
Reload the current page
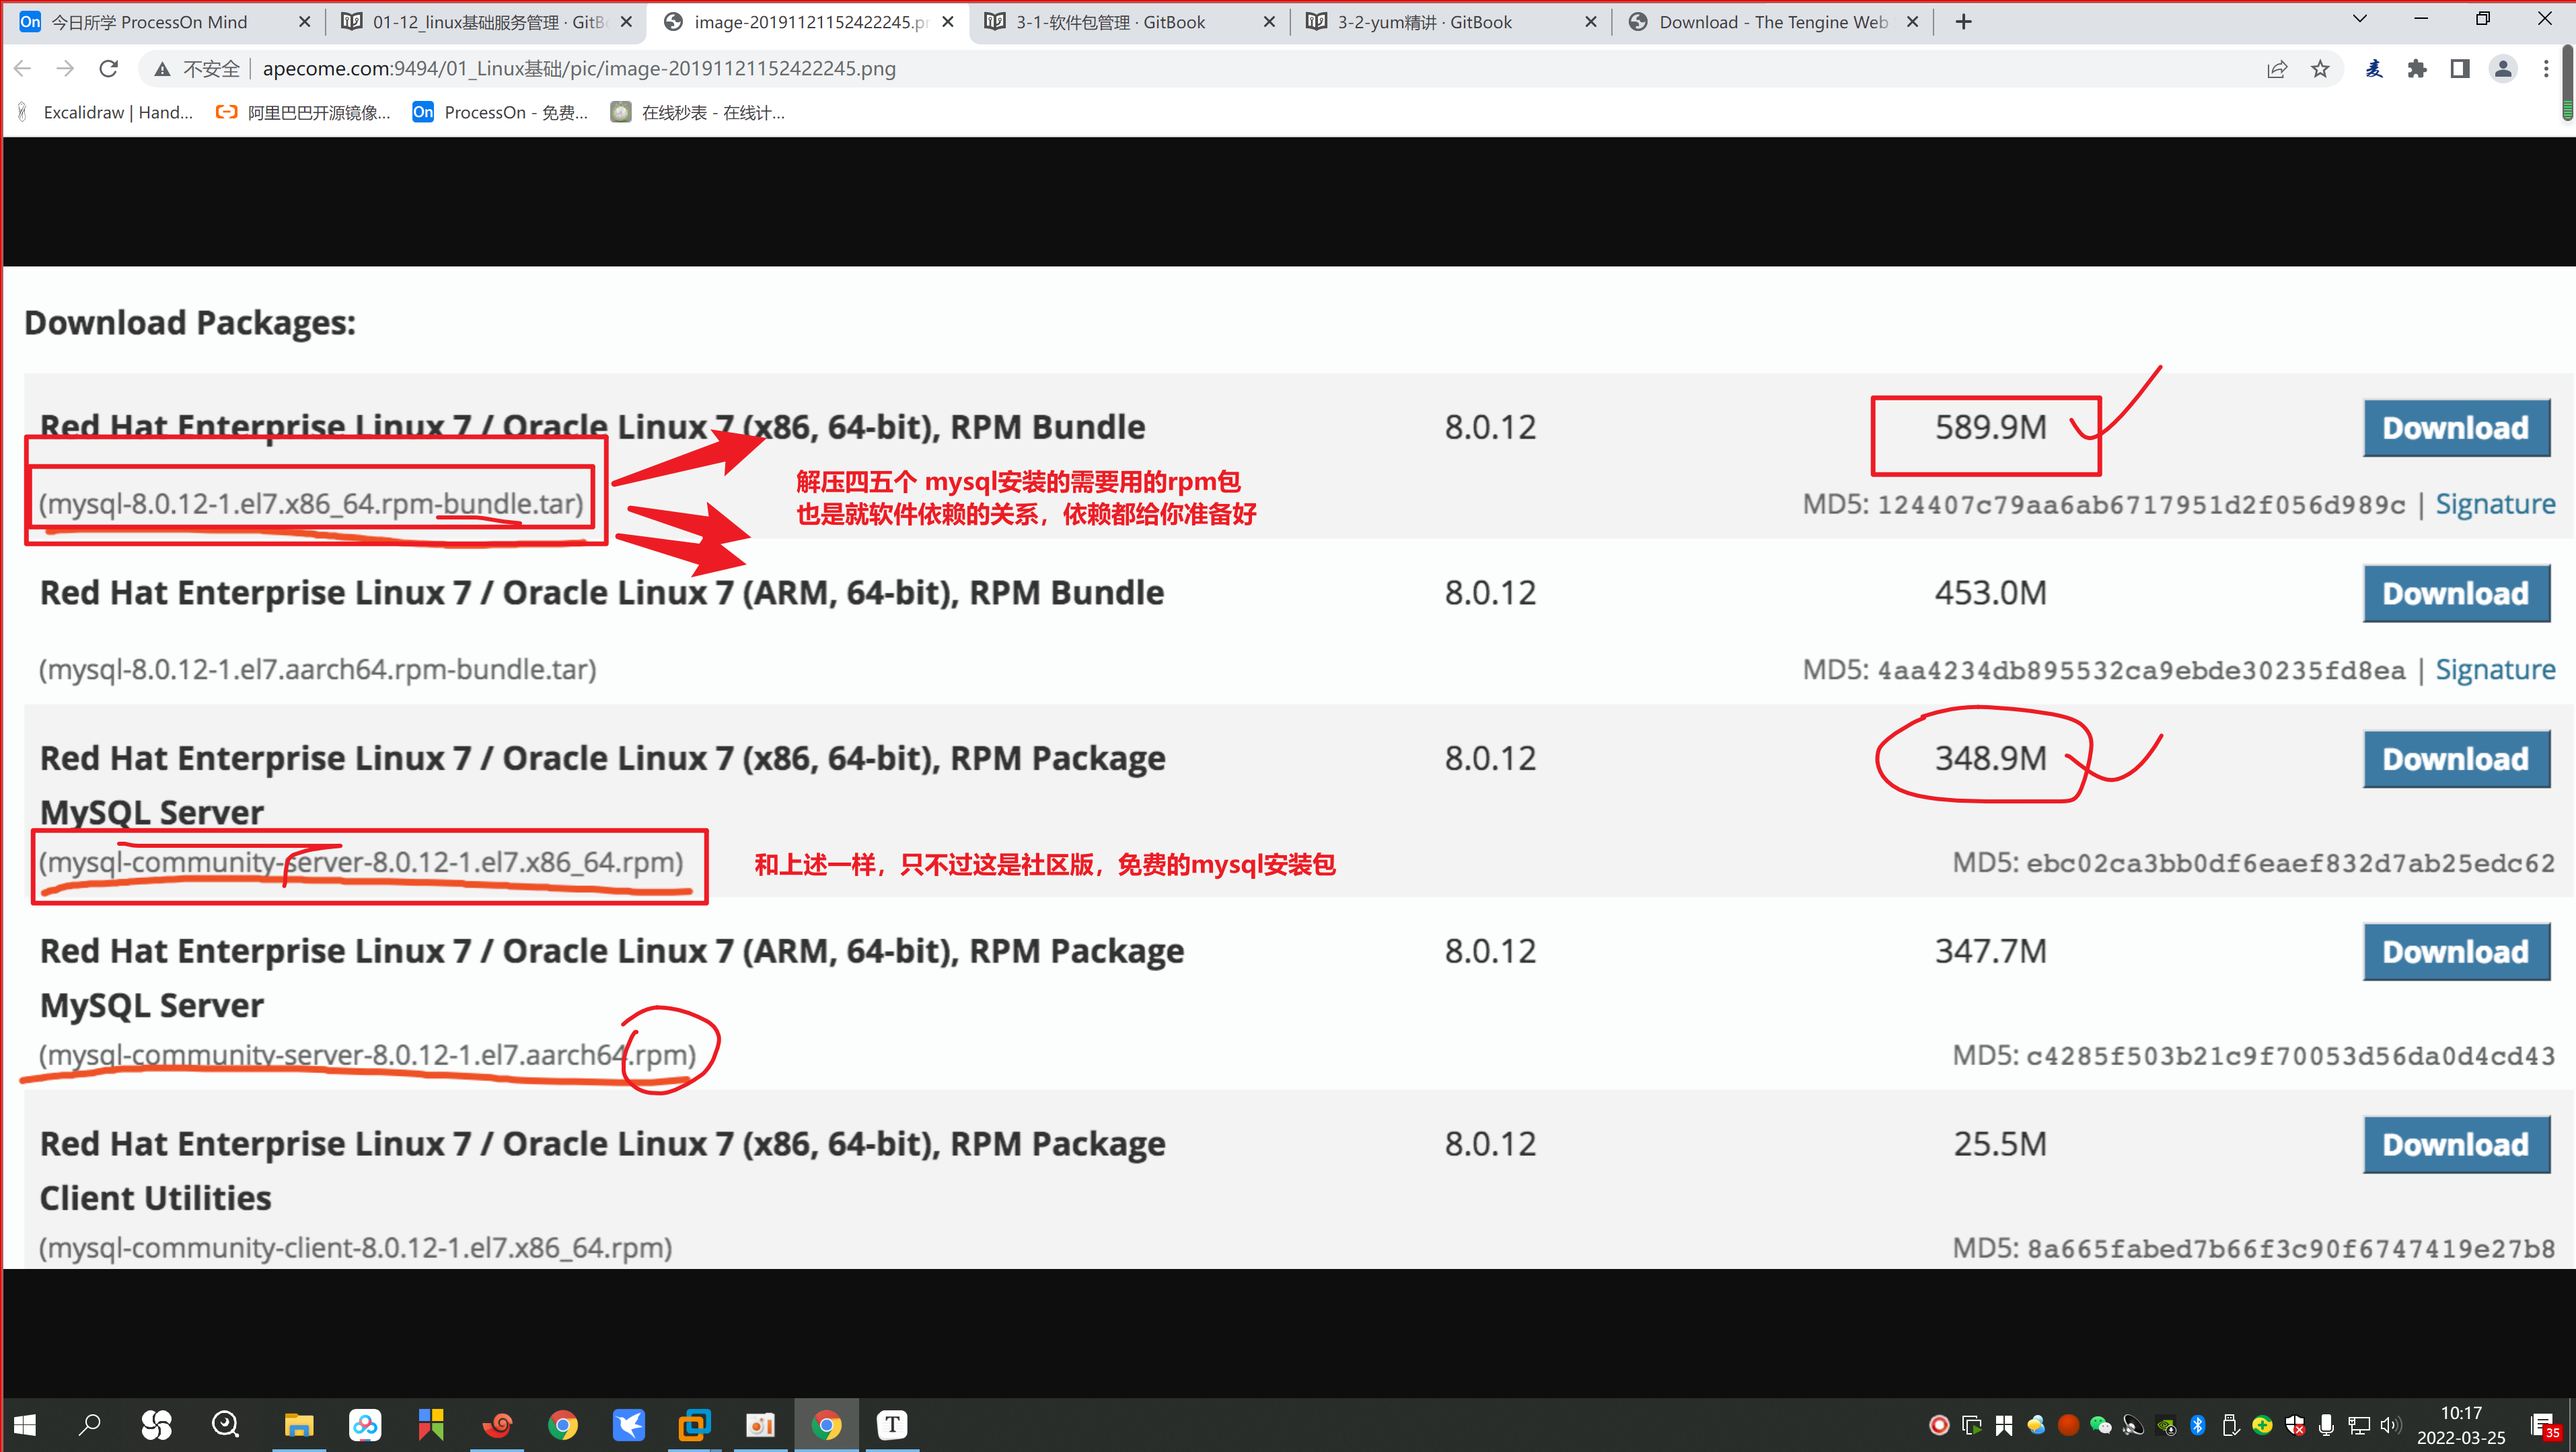click(109, 68)
